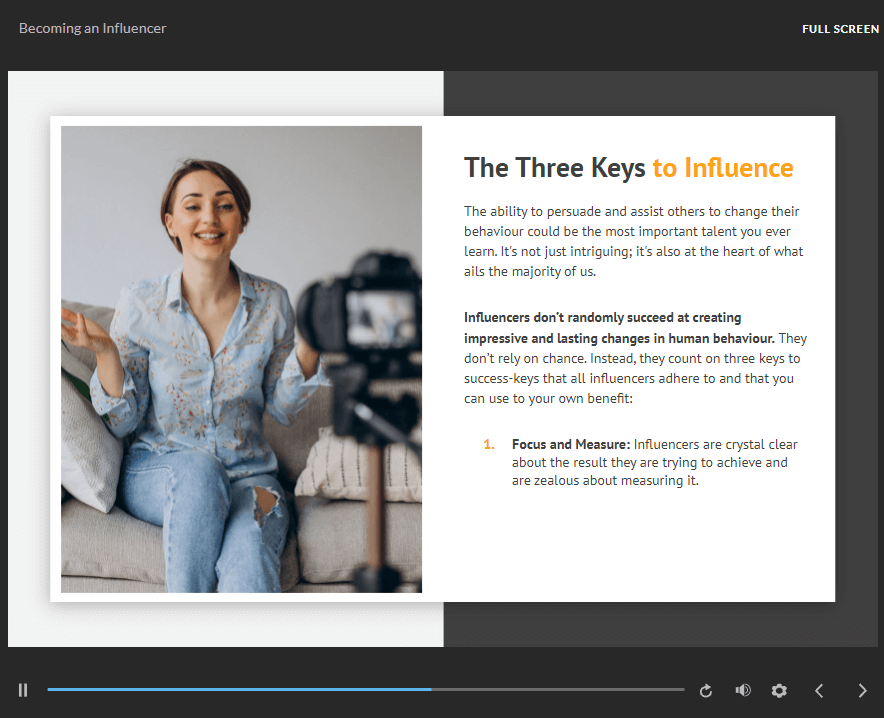Viewport: 884px width, 718px height.
Task: Click the course title 'Becoming an Influencer'
Action: click(x=93, y=29)
